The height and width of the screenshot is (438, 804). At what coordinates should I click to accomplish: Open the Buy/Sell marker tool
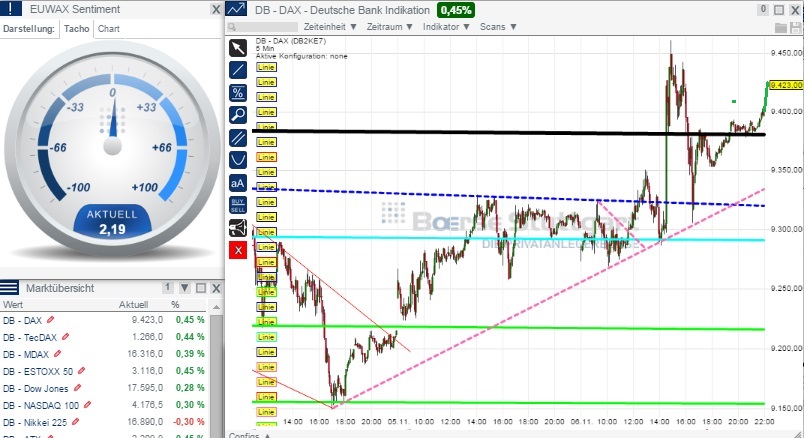click(237, 205)
